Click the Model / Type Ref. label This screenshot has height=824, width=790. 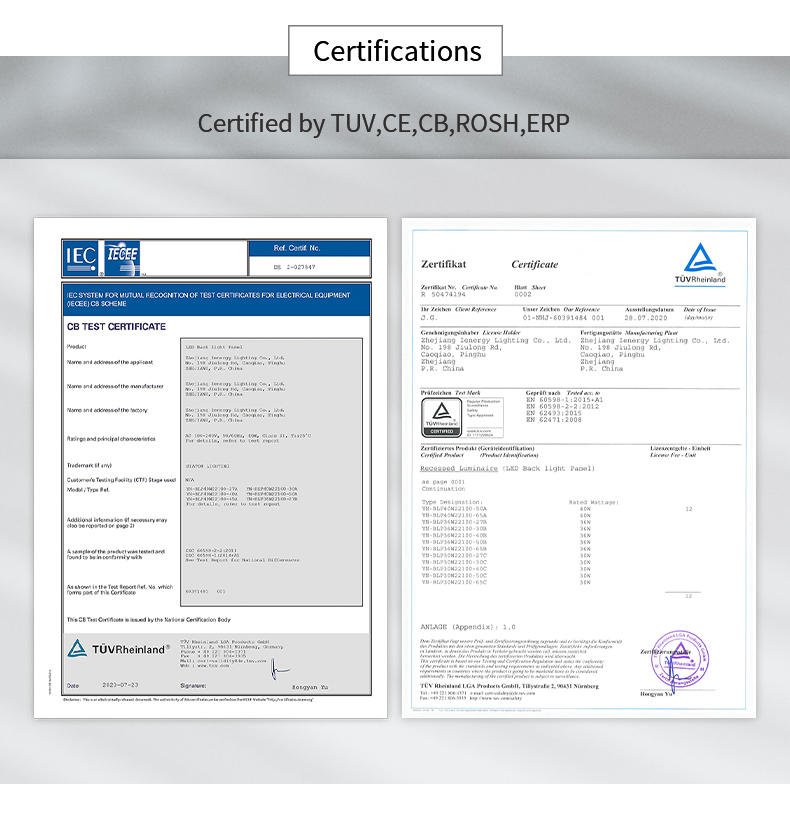pyautogui.click(x=88, y=490)
